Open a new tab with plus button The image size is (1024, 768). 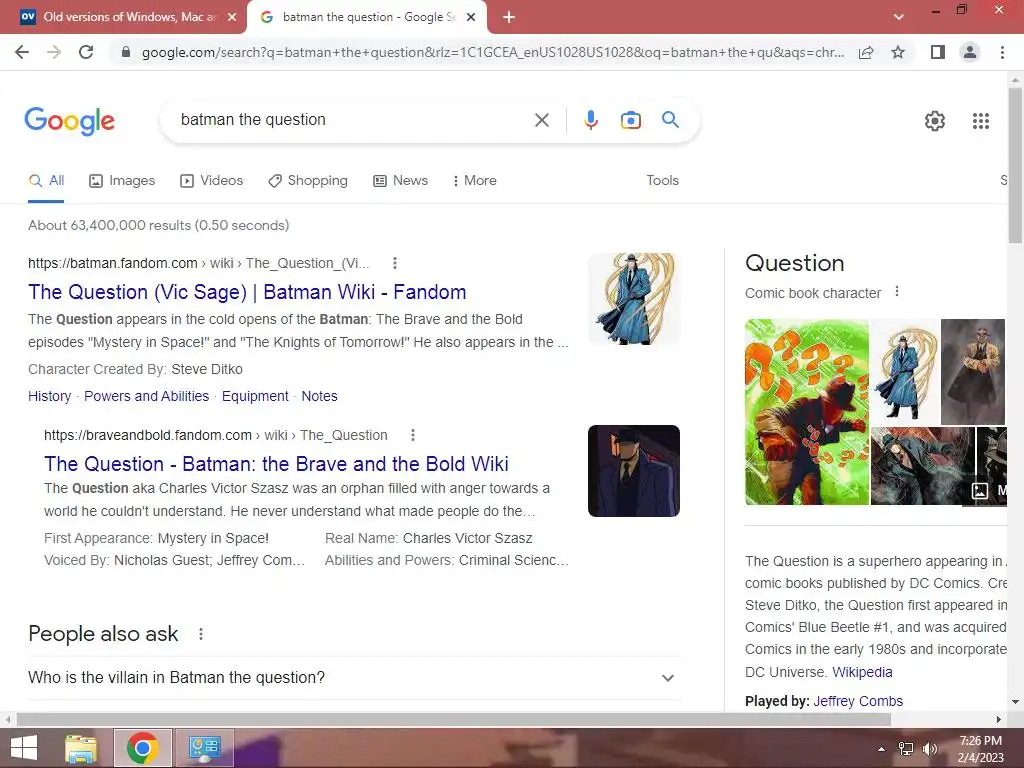pyautogui.click(x=509, y=17)
